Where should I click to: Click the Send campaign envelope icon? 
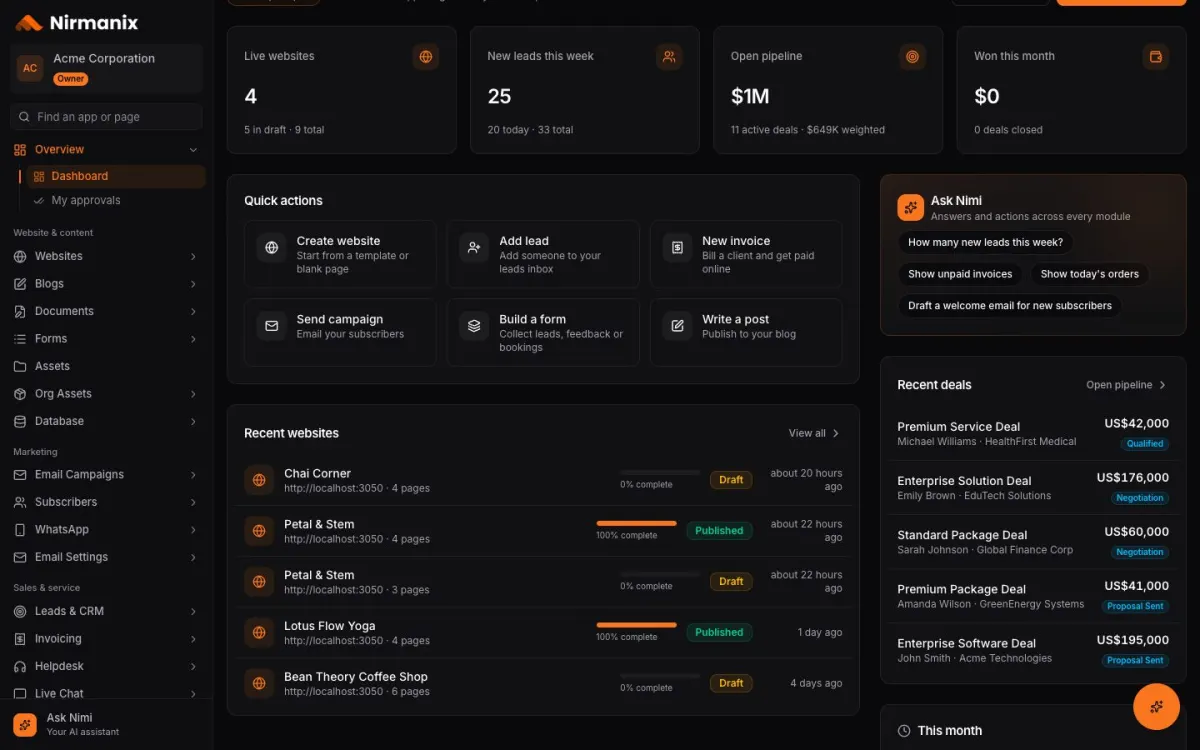pyautogui.click(x=271, y=326)
